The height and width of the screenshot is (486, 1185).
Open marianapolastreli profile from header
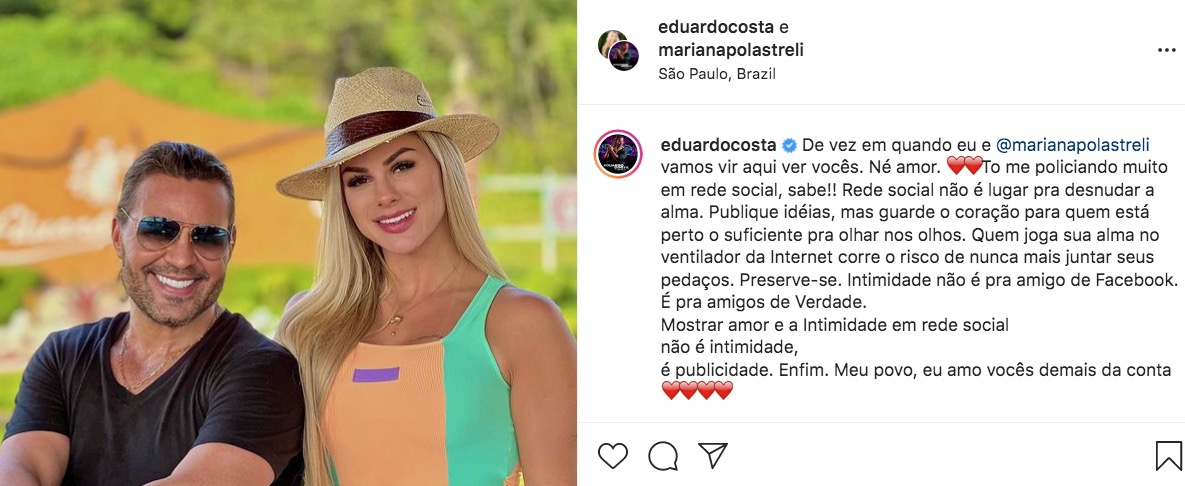coord(731,51)
